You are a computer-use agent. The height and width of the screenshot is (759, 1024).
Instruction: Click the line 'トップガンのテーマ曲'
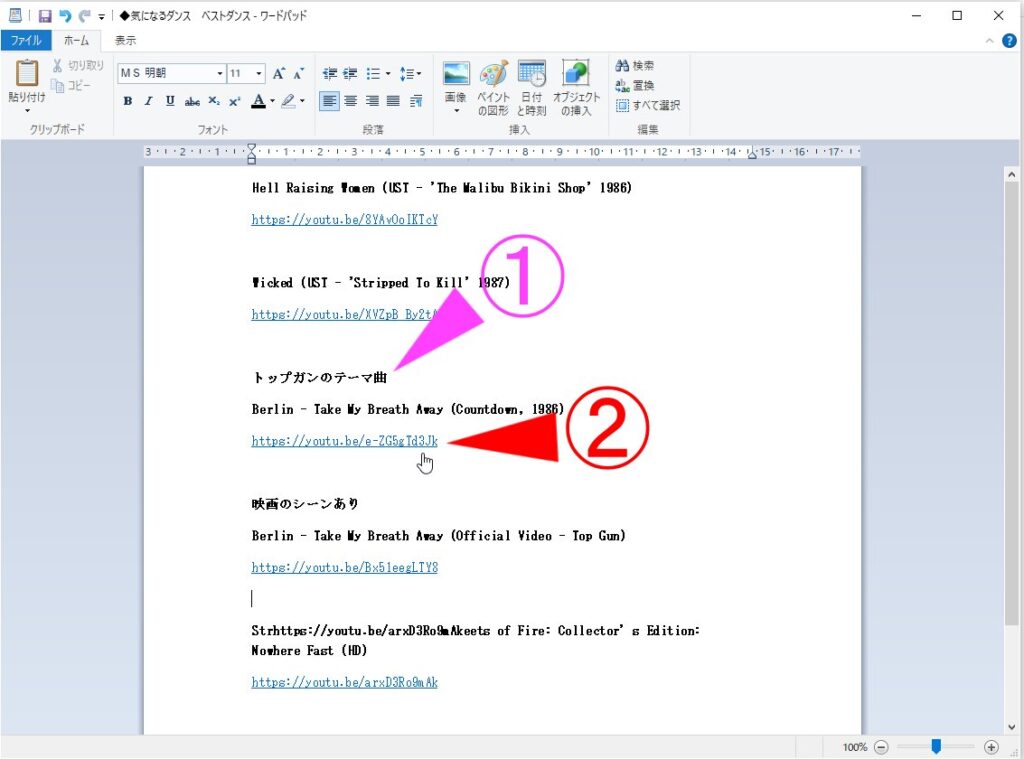pos(319,378)
